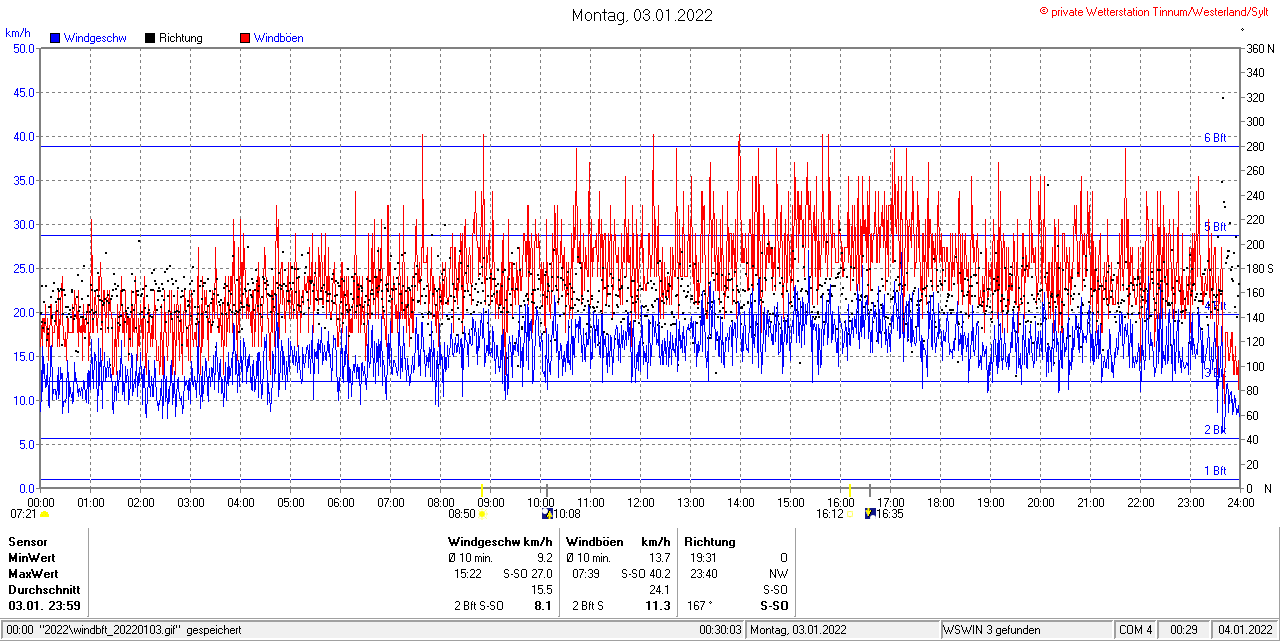
Task: Click the Sensor row header
Action: point(28,542)
